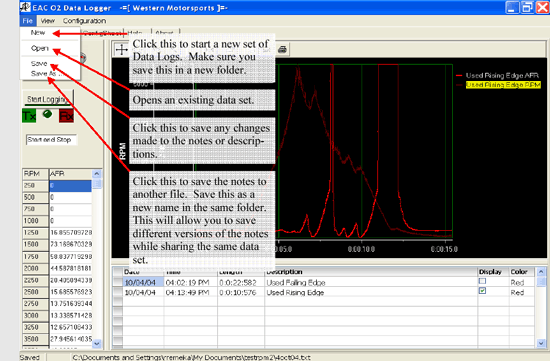
Task: Uncheck display for Used Rising Edge row
Action: [x=482, y=291]
